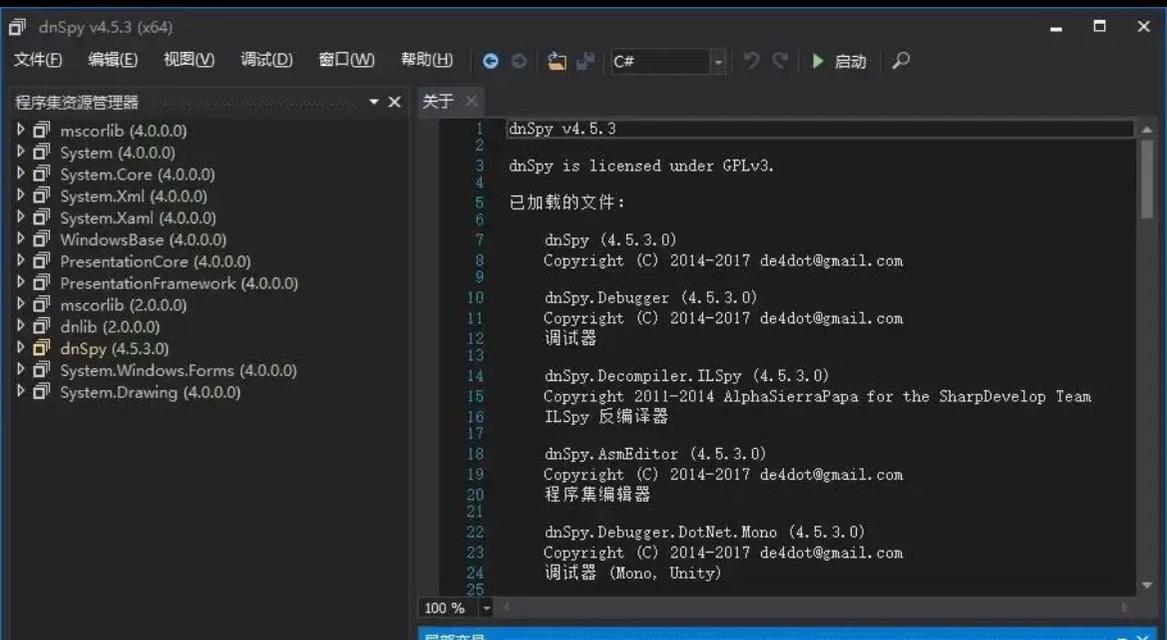Screen dimensions: 1167x640
Task: Click the 程序集编辑器 line
Action: [598, 494]
